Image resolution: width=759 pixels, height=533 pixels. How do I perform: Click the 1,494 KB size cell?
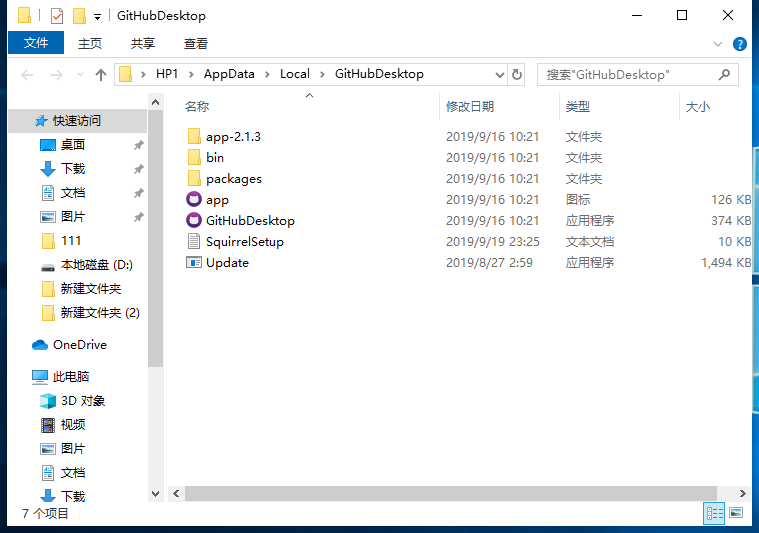click(x=726, y=262)
